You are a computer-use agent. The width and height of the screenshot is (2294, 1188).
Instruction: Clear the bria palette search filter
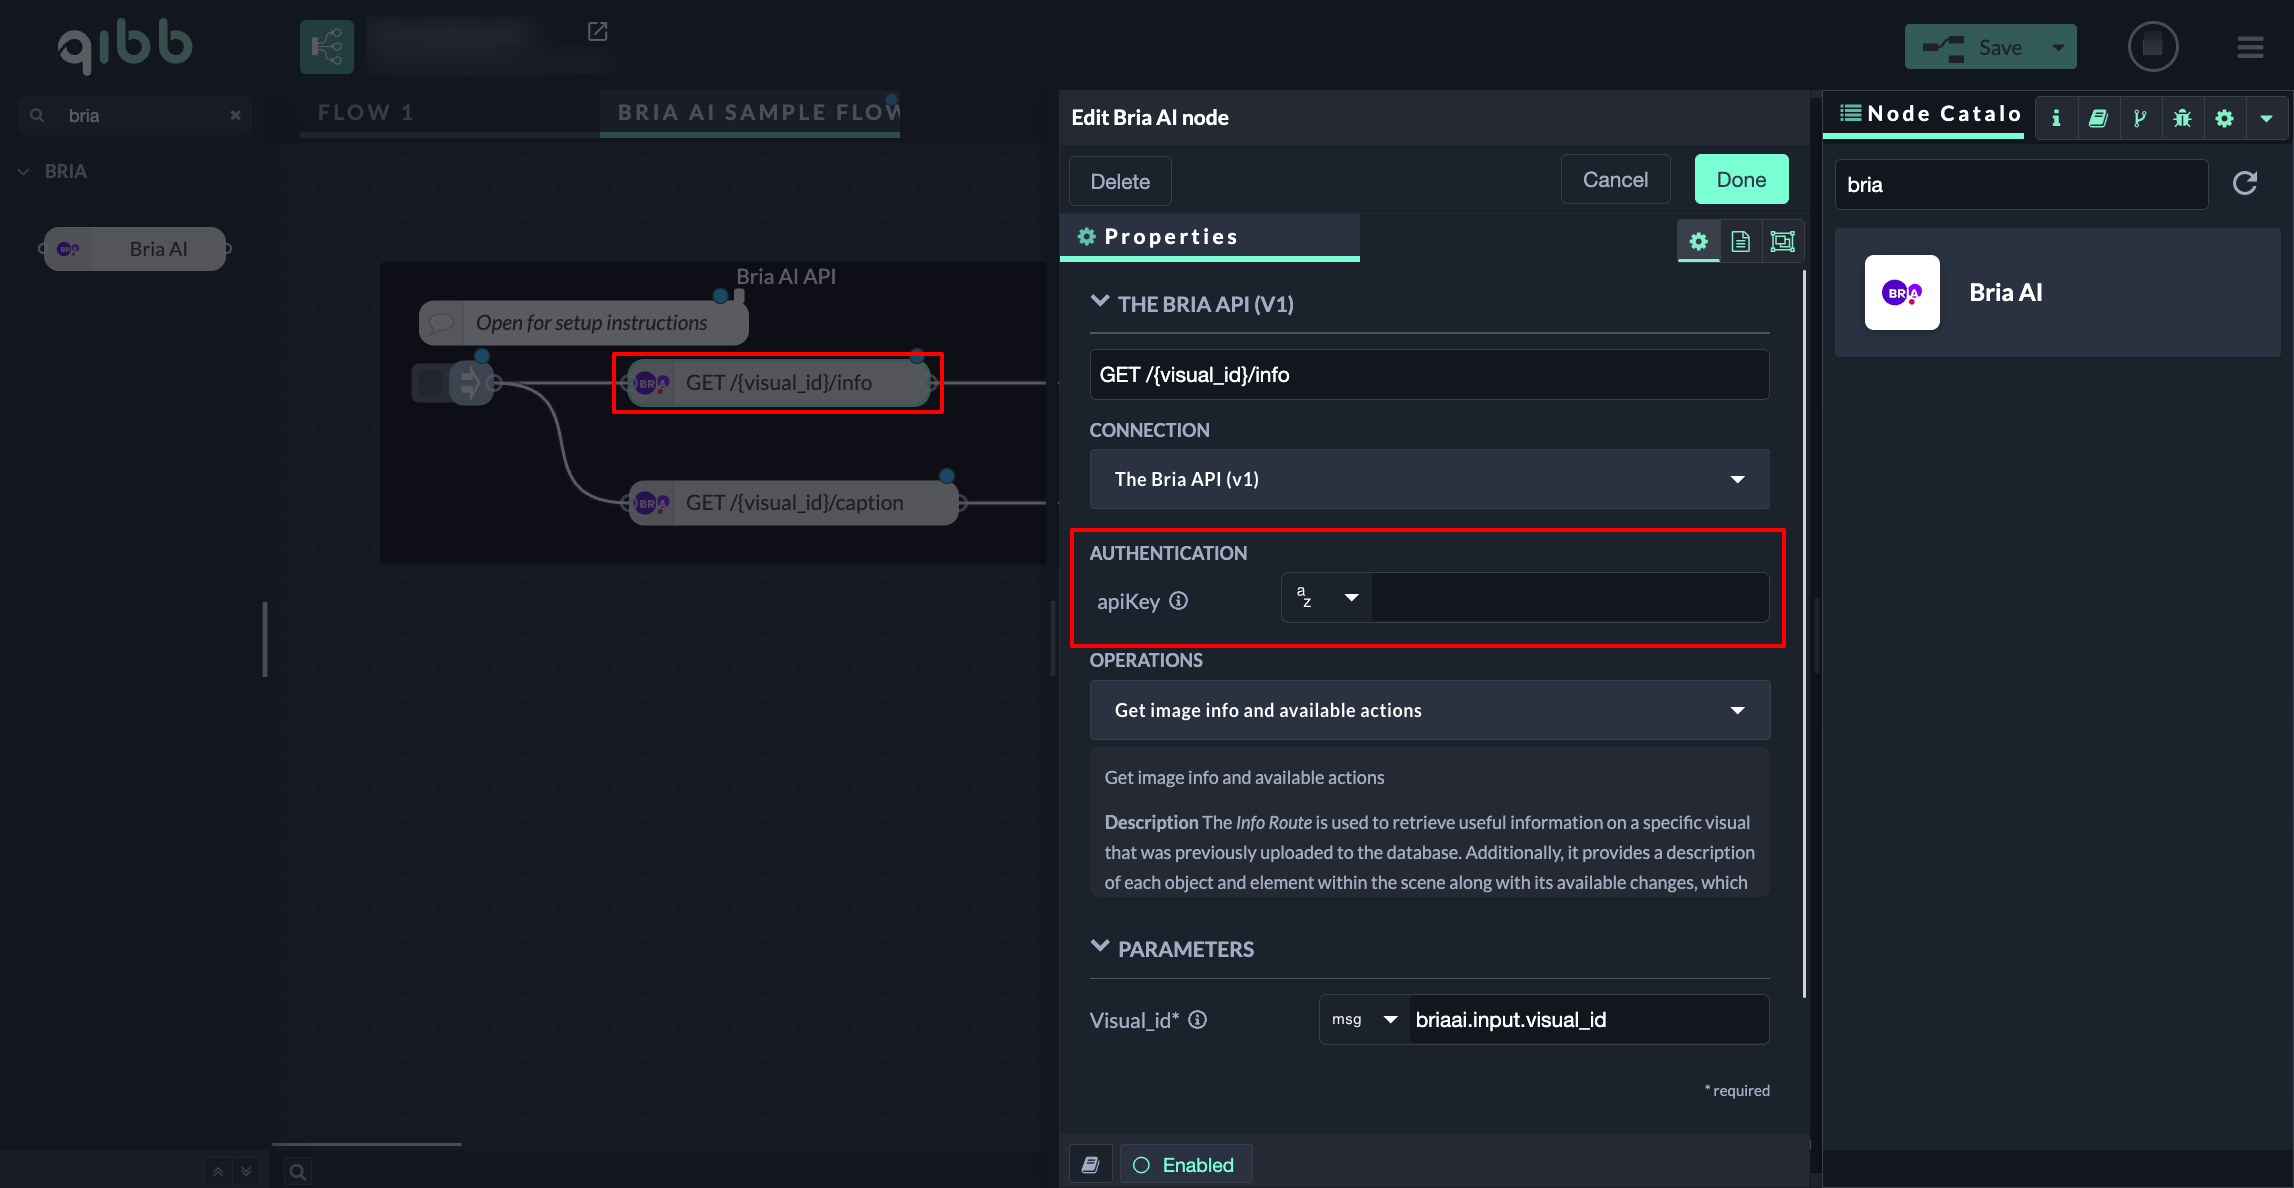(x=235, y=115)
